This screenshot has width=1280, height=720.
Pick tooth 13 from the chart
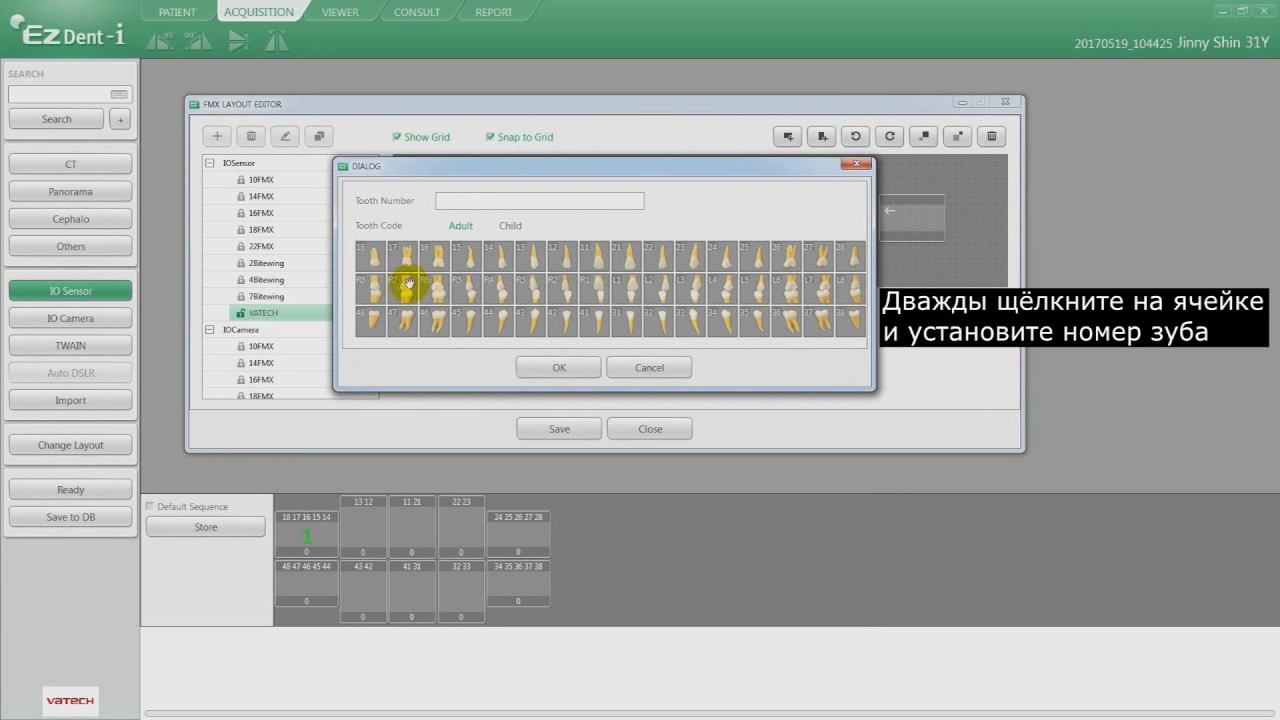(530, 255)
